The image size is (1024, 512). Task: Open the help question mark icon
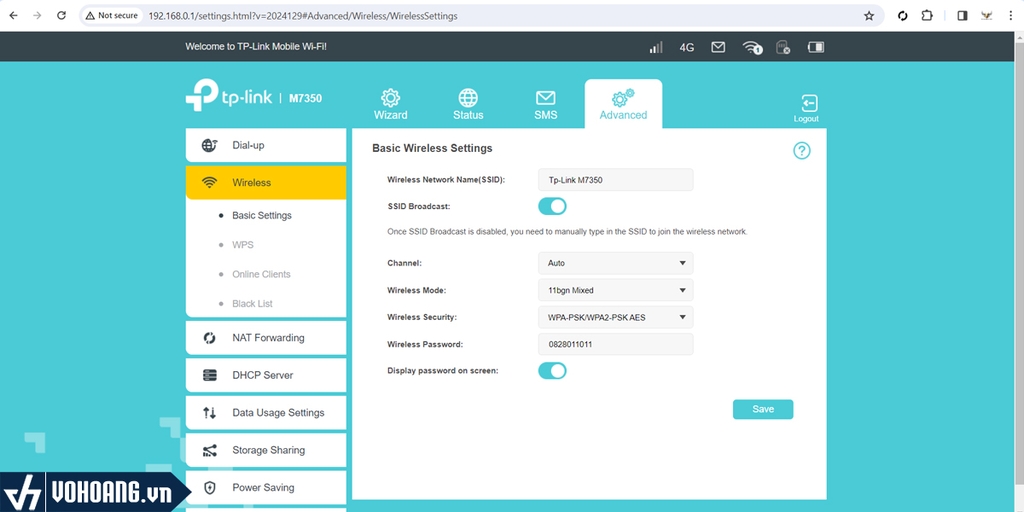coord(801,151)
